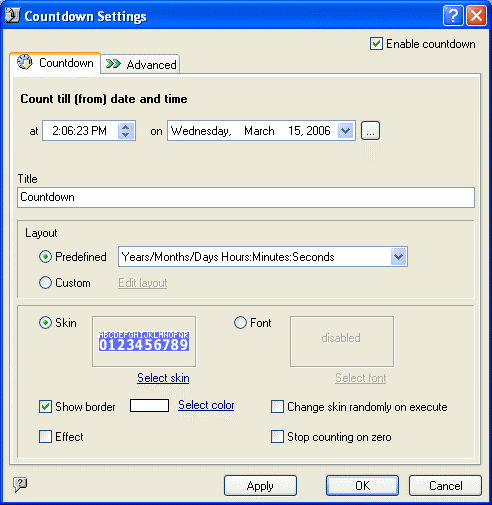Open the Countdown tab
492x505 pixels.
(x=55, y=63)
